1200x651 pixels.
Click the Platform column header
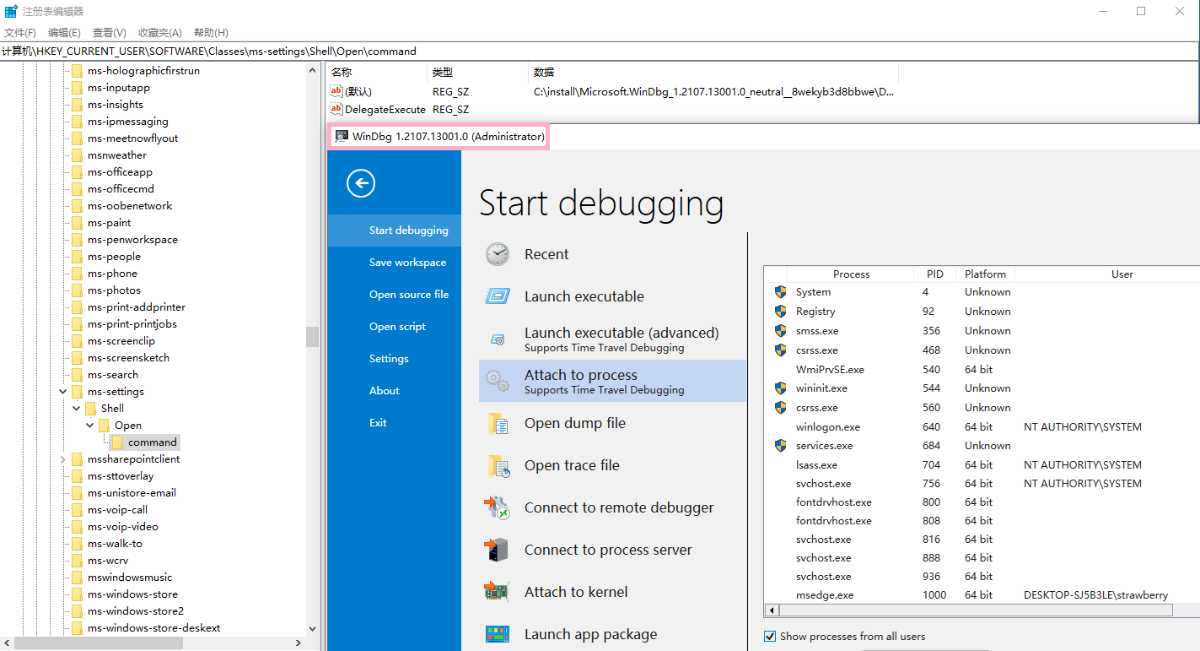[x=985, y=274]
